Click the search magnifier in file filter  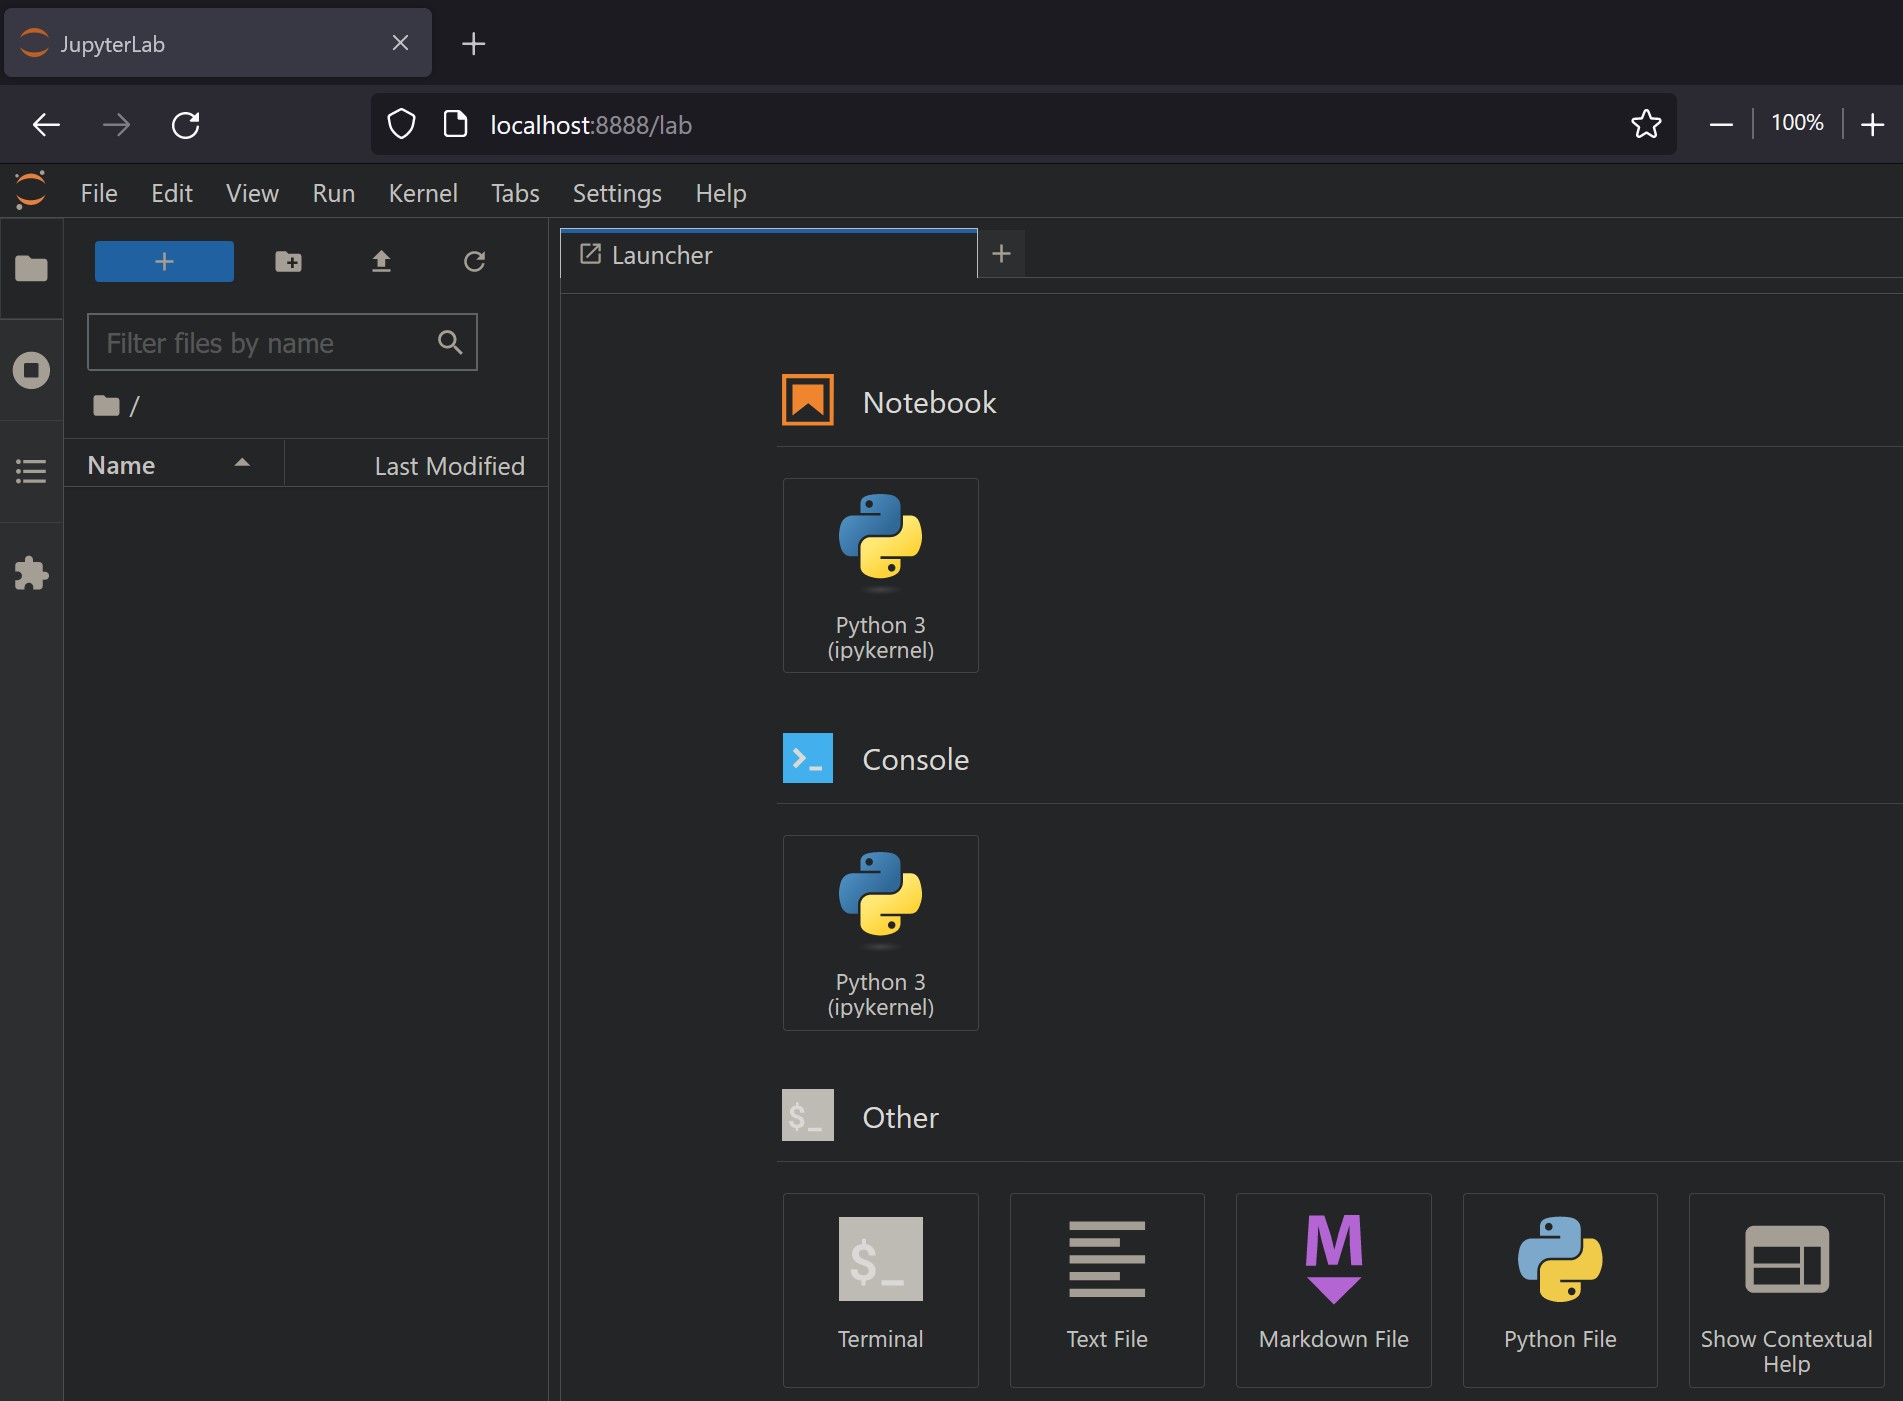click(x=450, y=342)
